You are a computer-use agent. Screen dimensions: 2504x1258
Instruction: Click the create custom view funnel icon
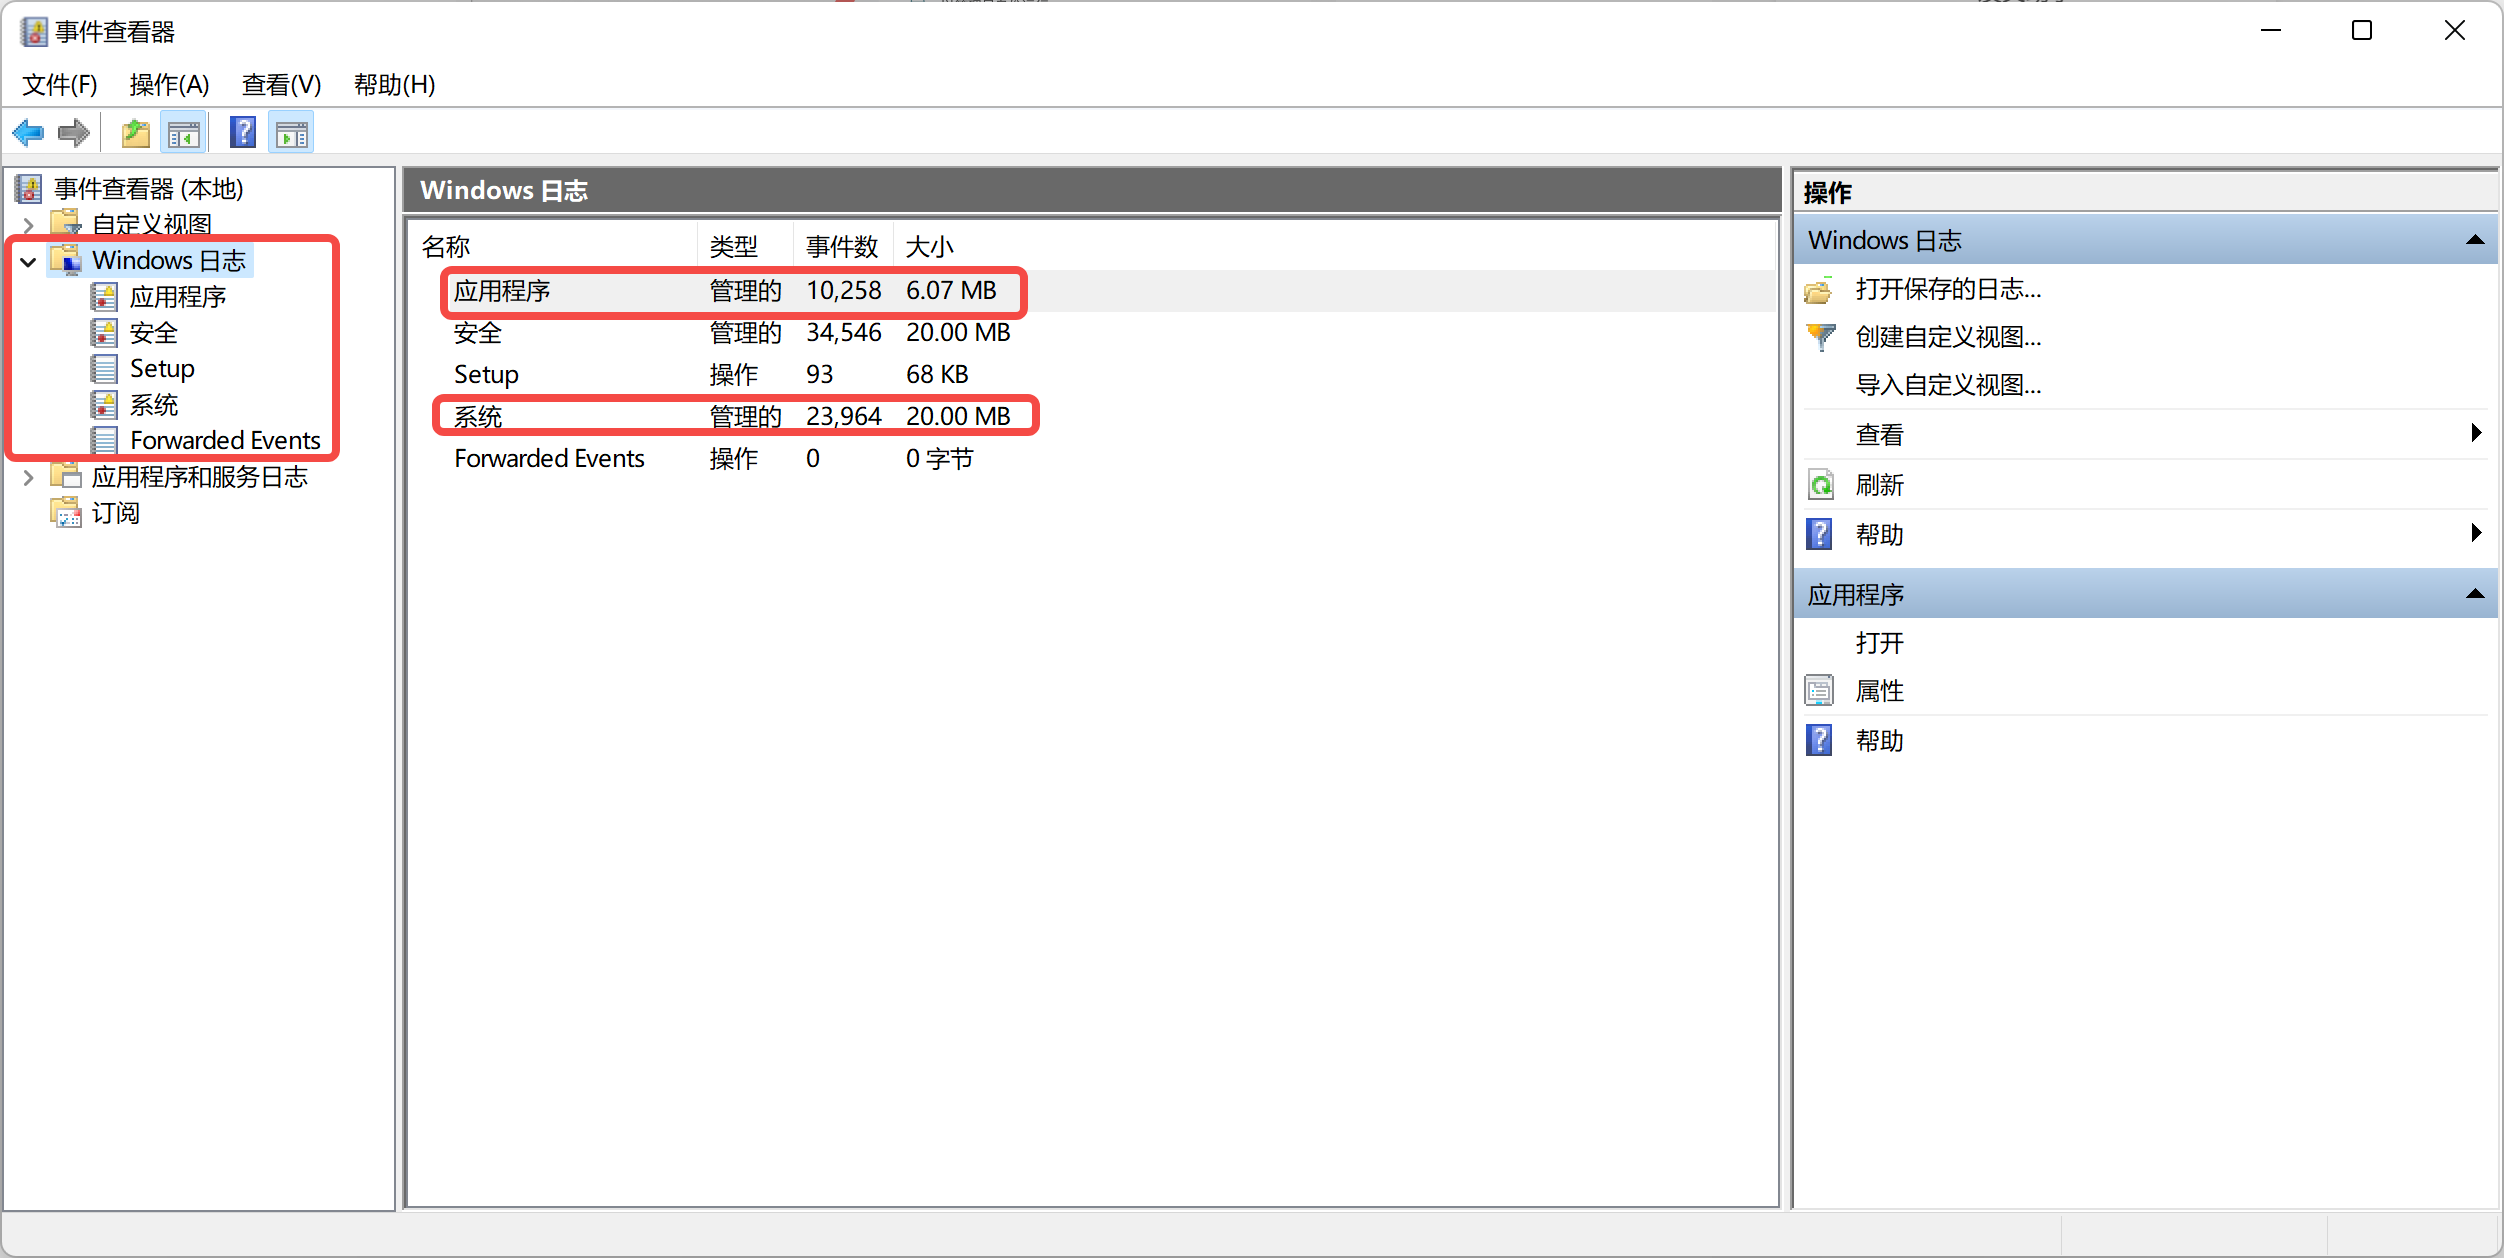(1820, 337)
